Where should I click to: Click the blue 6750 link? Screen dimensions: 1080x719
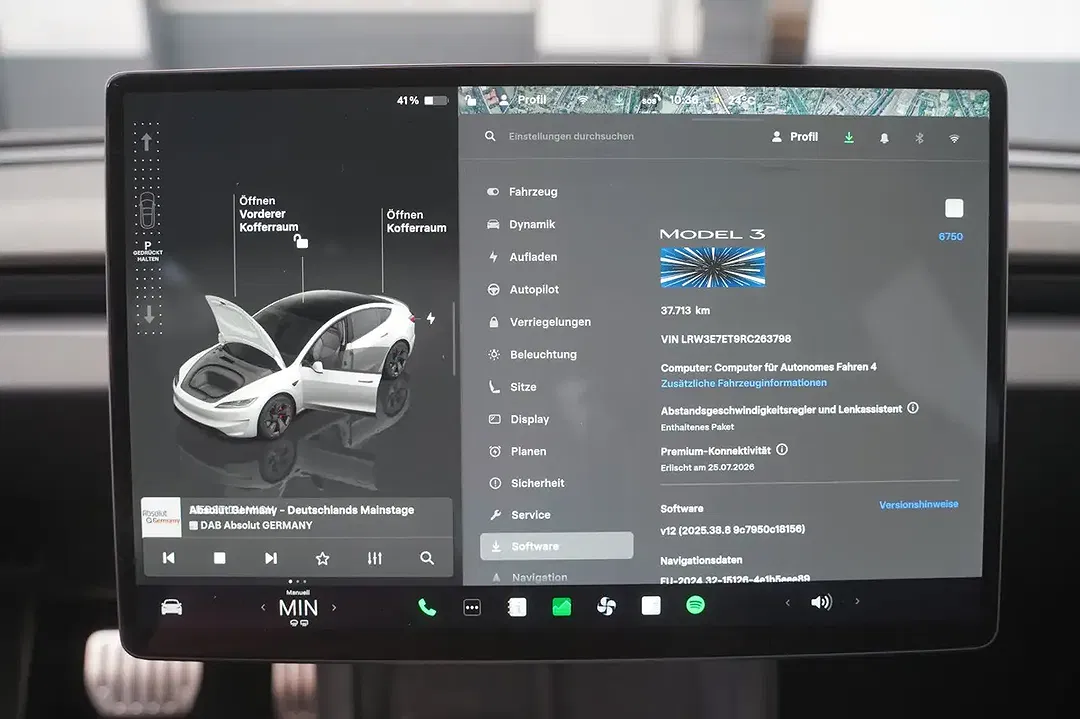(951, 236)
